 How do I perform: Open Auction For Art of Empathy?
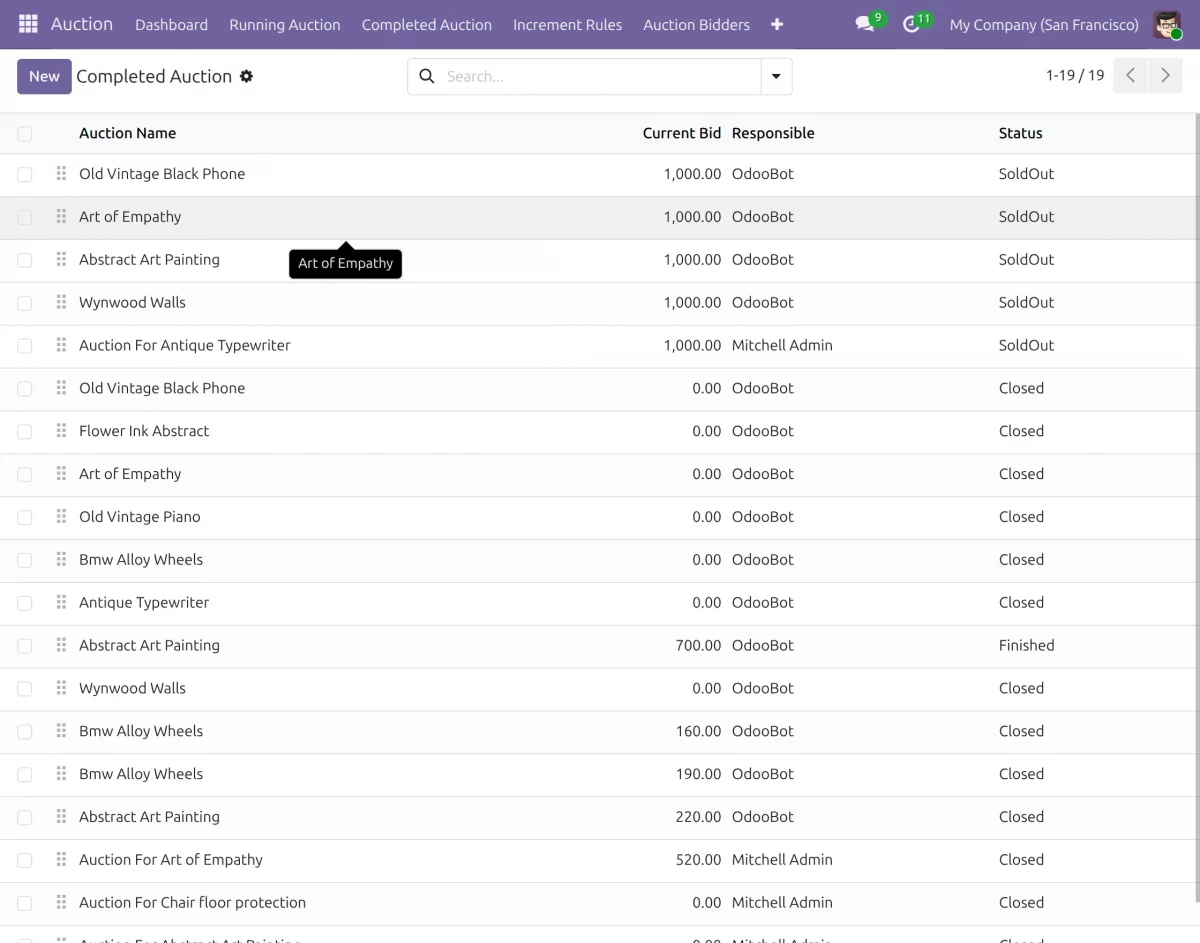(171, 859)
